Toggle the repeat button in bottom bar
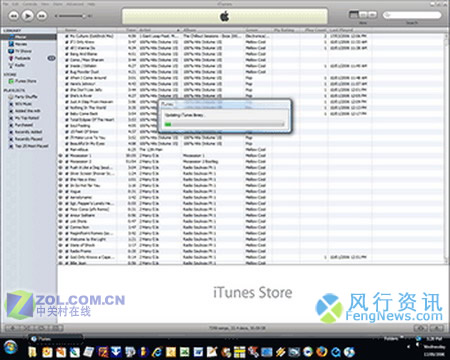The height and width of the screenshot is (360, 450). (x=42, y=328)
